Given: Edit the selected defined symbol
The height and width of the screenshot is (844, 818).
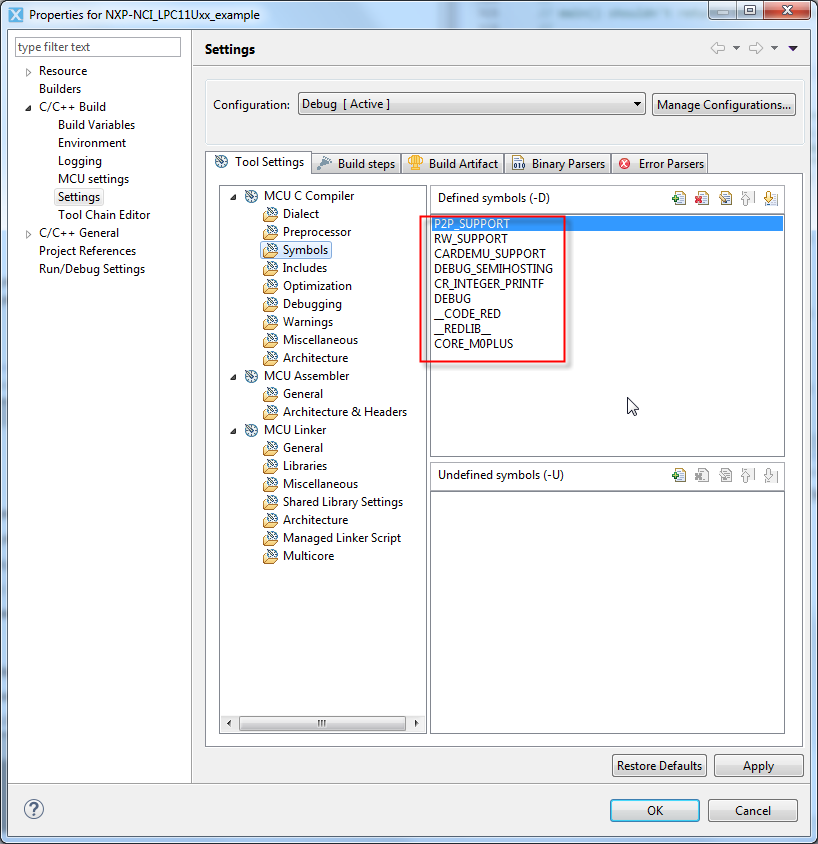Looking at the screenshot, I should click(725, 198).
